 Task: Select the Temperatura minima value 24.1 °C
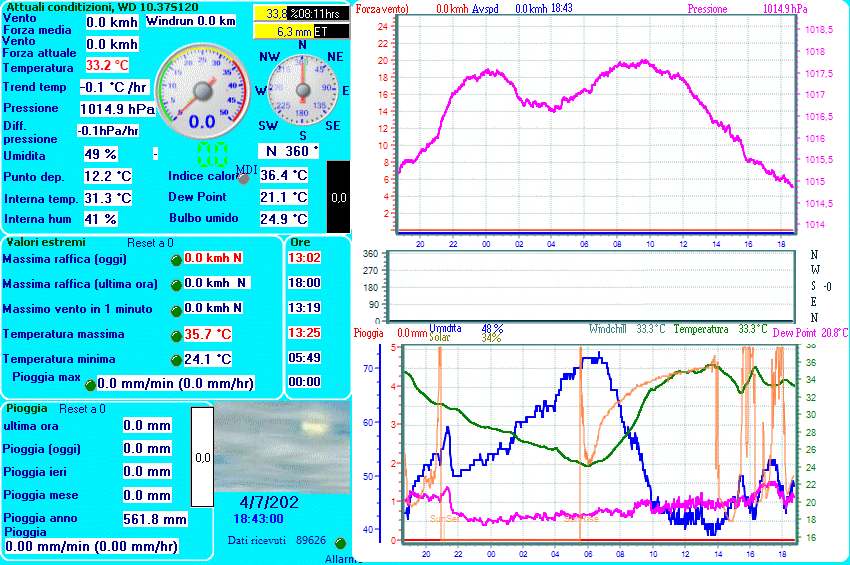click(208, 359)
